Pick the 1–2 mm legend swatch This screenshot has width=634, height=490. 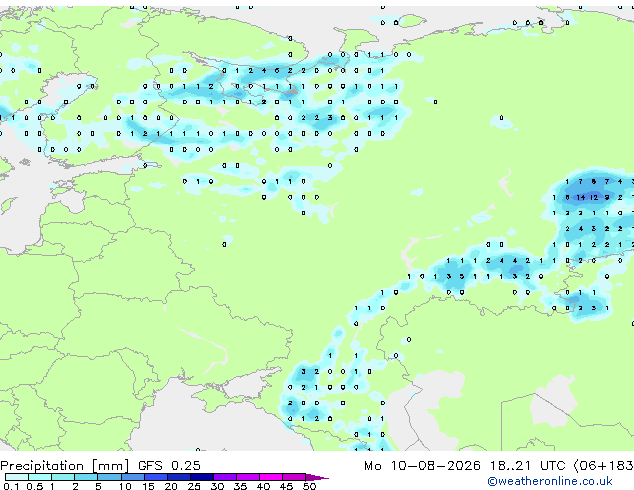(x=63, y=477)
